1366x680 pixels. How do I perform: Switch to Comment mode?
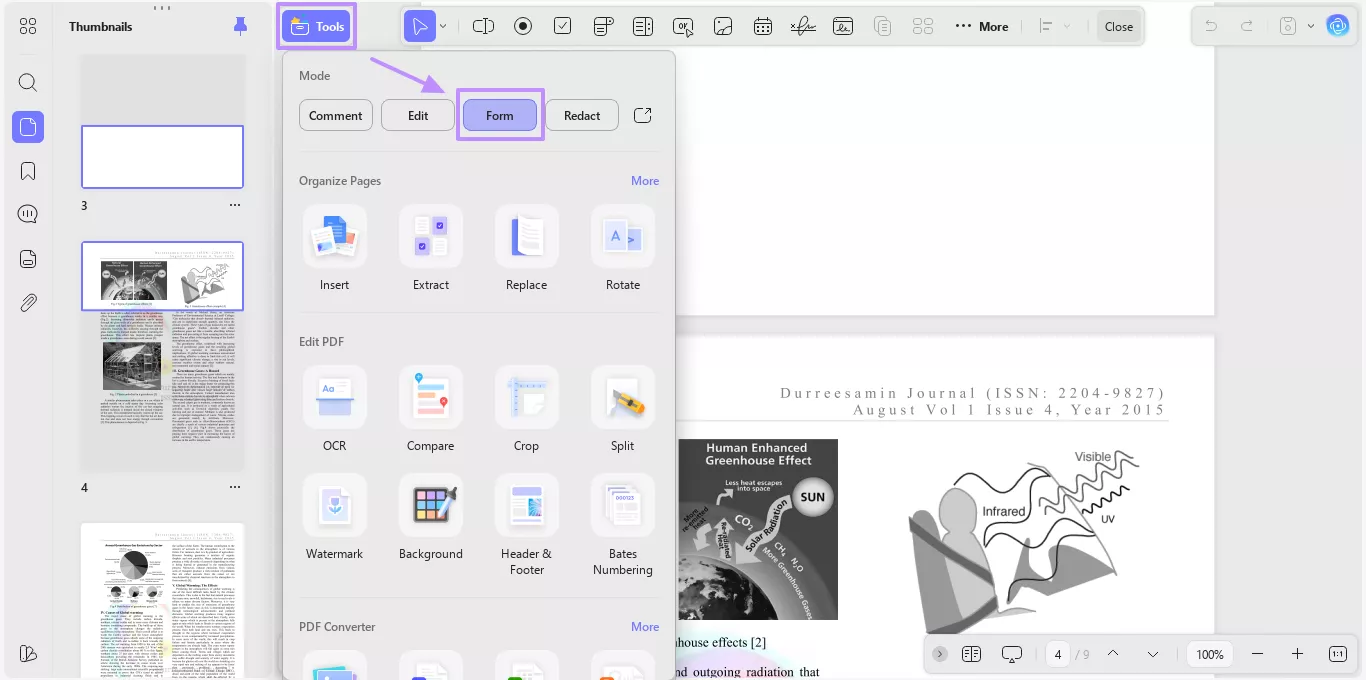[x=335, y=115]
